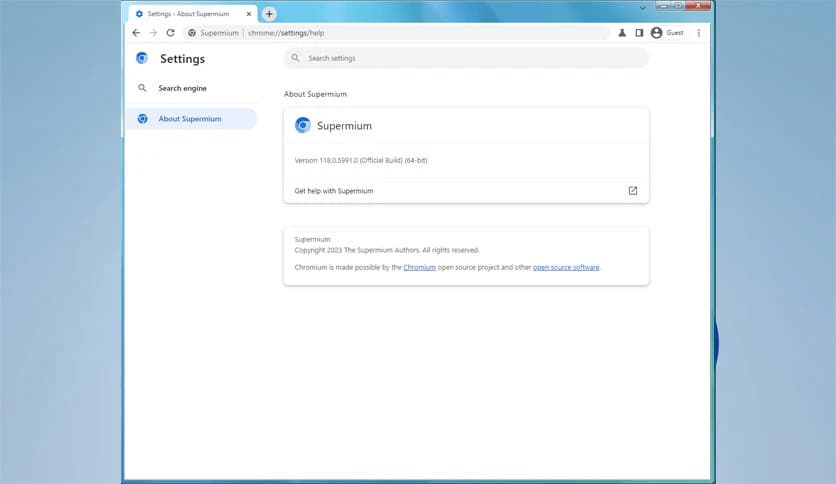Expand the tab search chevron in title bar
Image resolution: width=836 pixels, height=484 pixels.
[642, 8]
